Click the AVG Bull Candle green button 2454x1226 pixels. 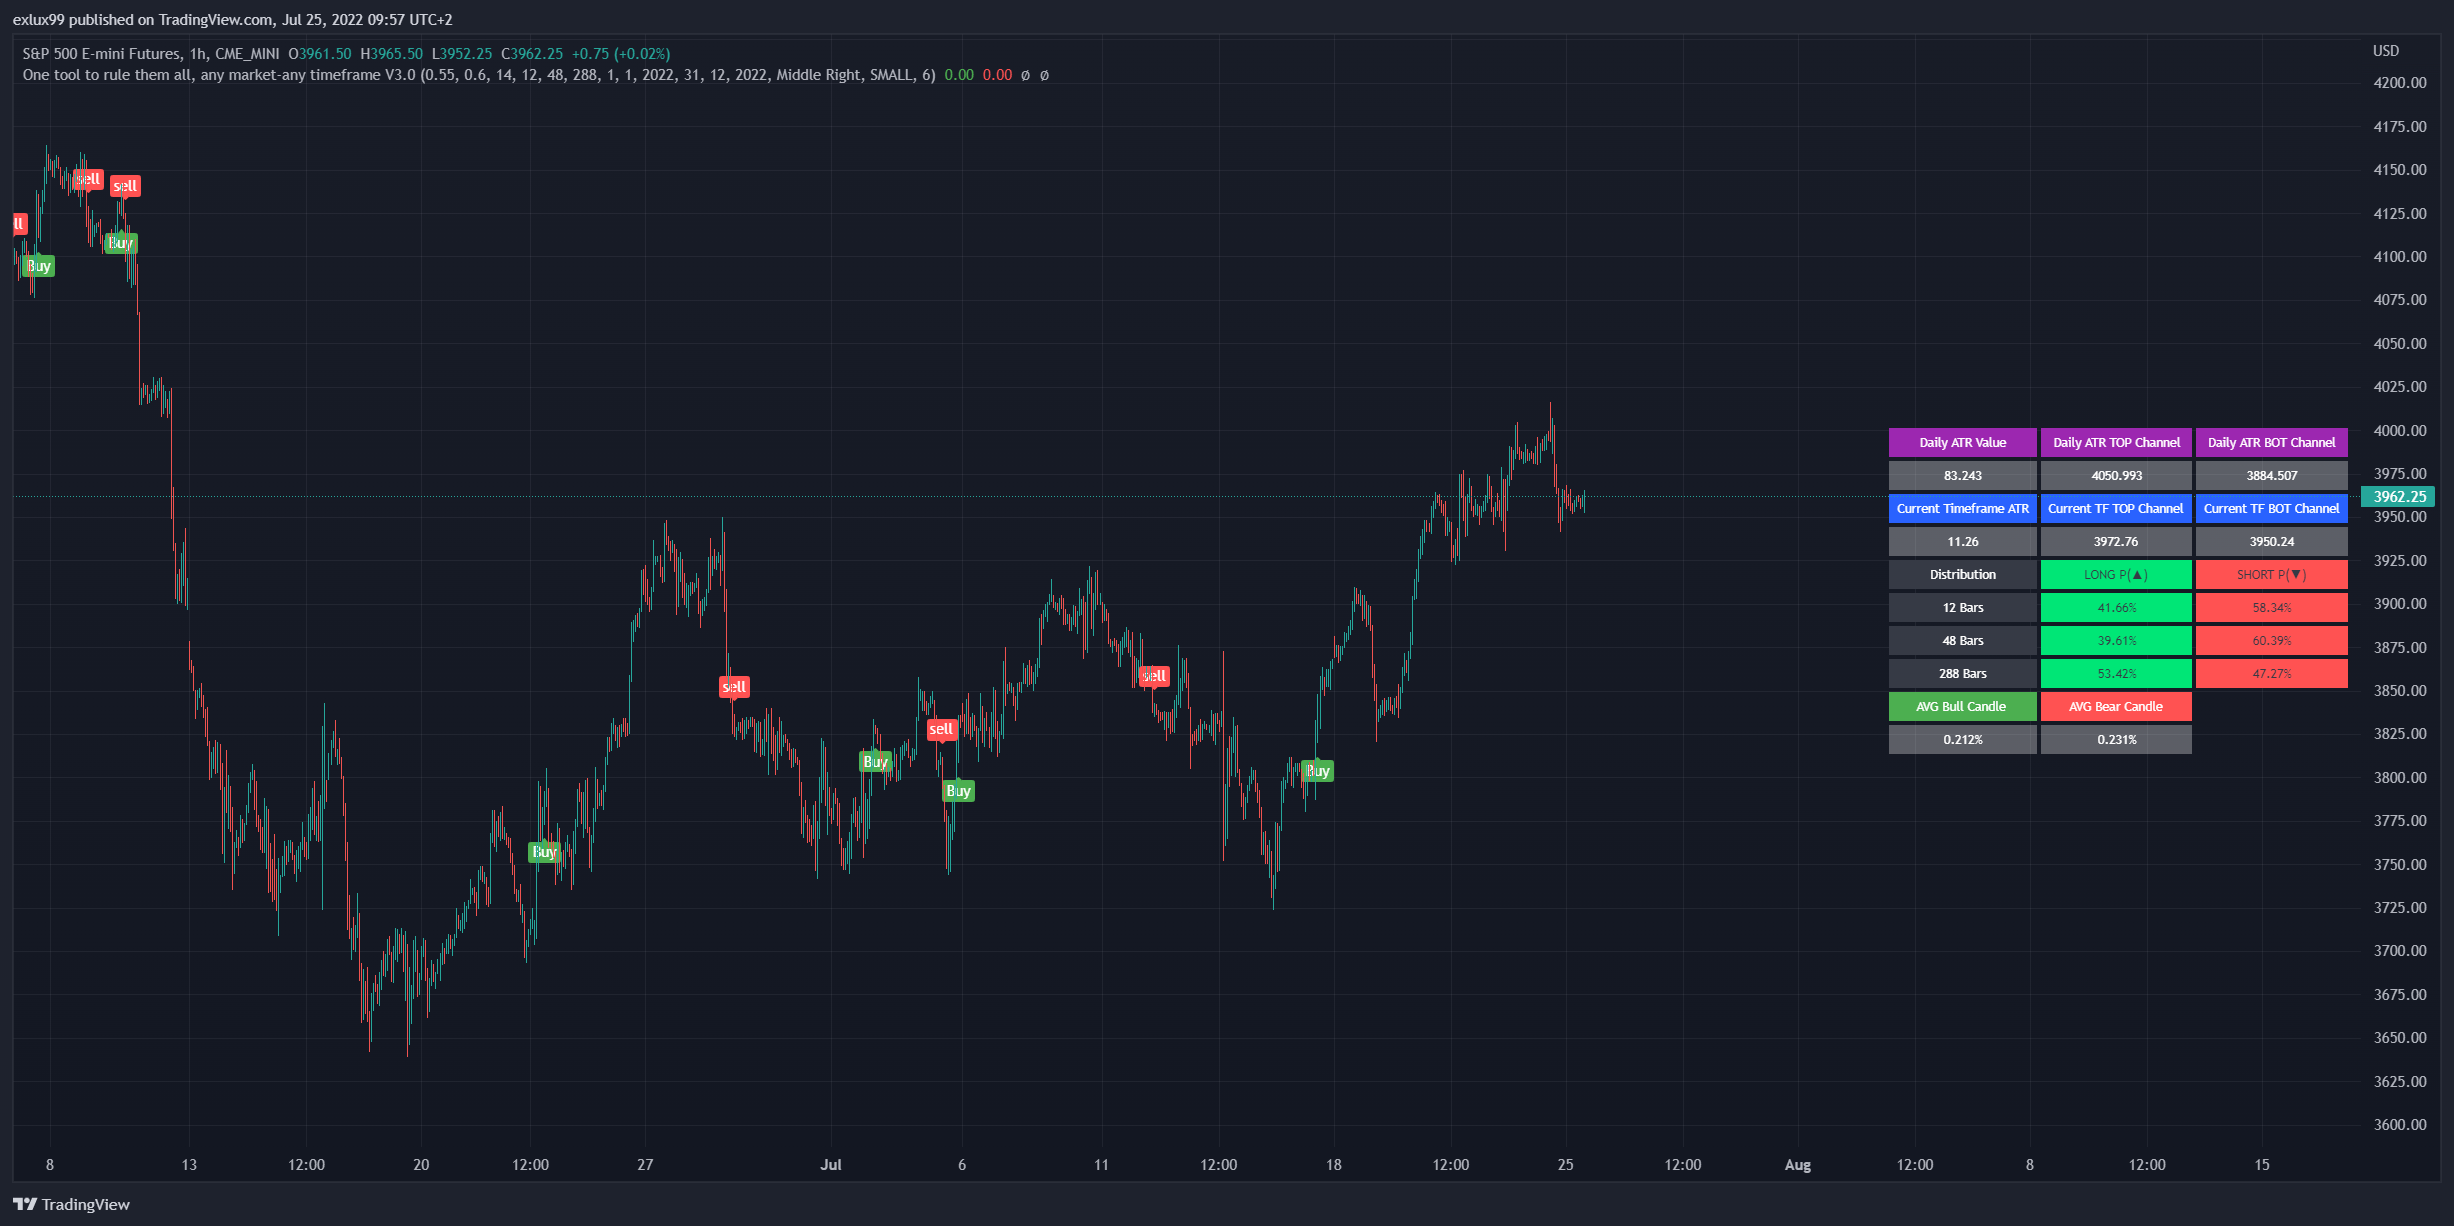point(1961,707)
